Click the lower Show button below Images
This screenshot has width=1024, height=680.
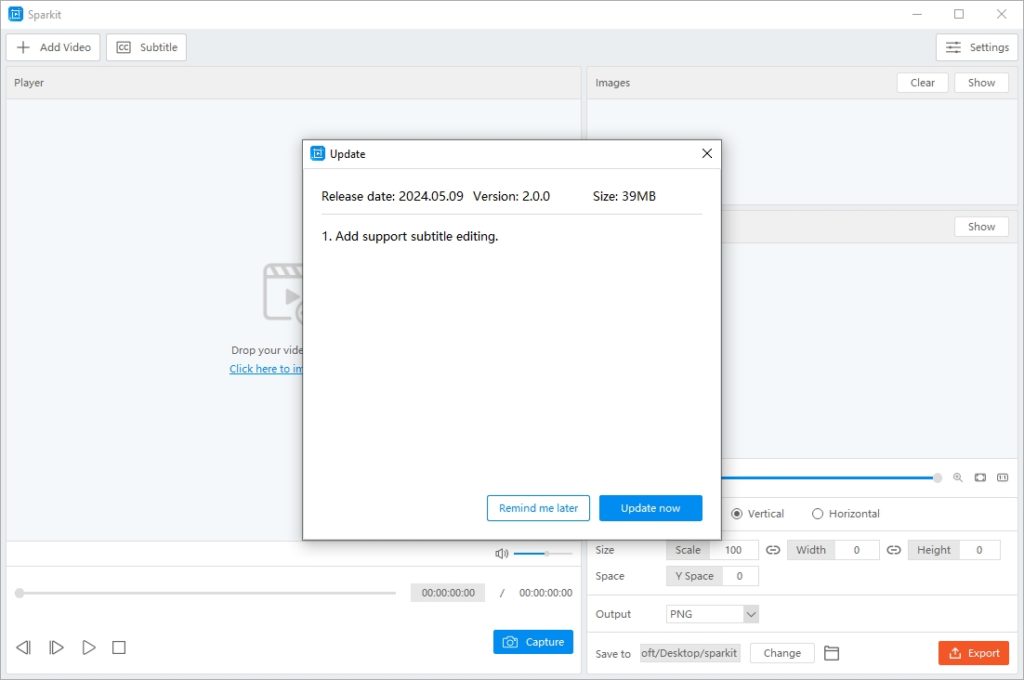click(981, 227)
